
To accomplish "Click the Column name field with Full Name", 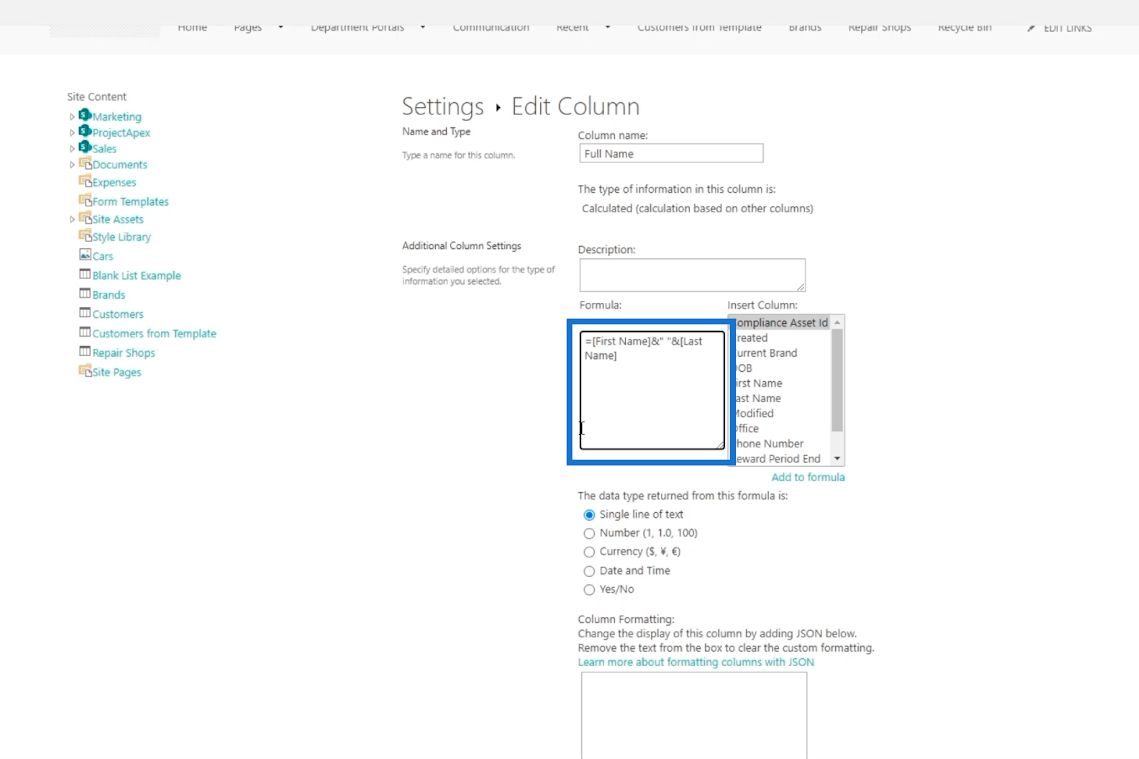I will [x=671, y=154].
